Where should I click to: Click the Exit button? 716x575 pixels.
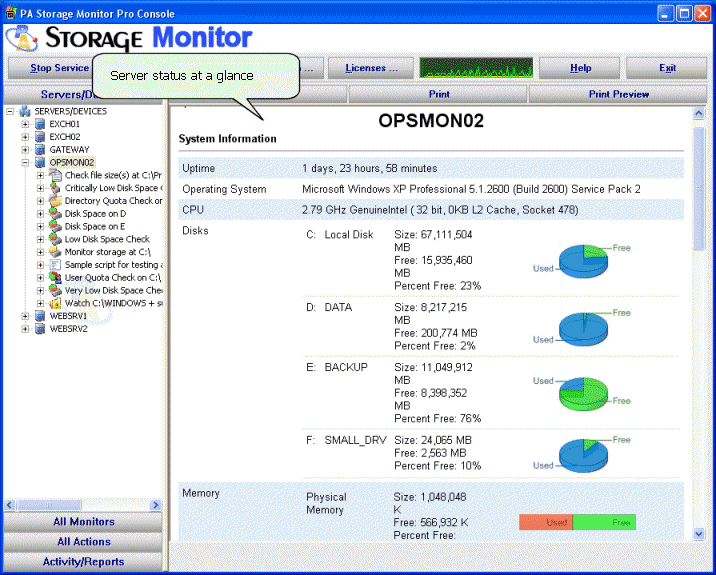coord(667,68)
